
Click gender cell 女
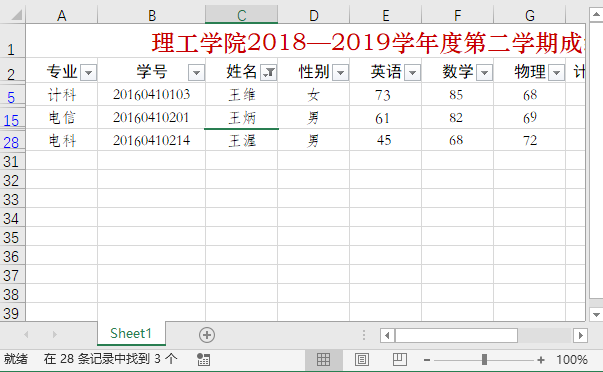314,95
